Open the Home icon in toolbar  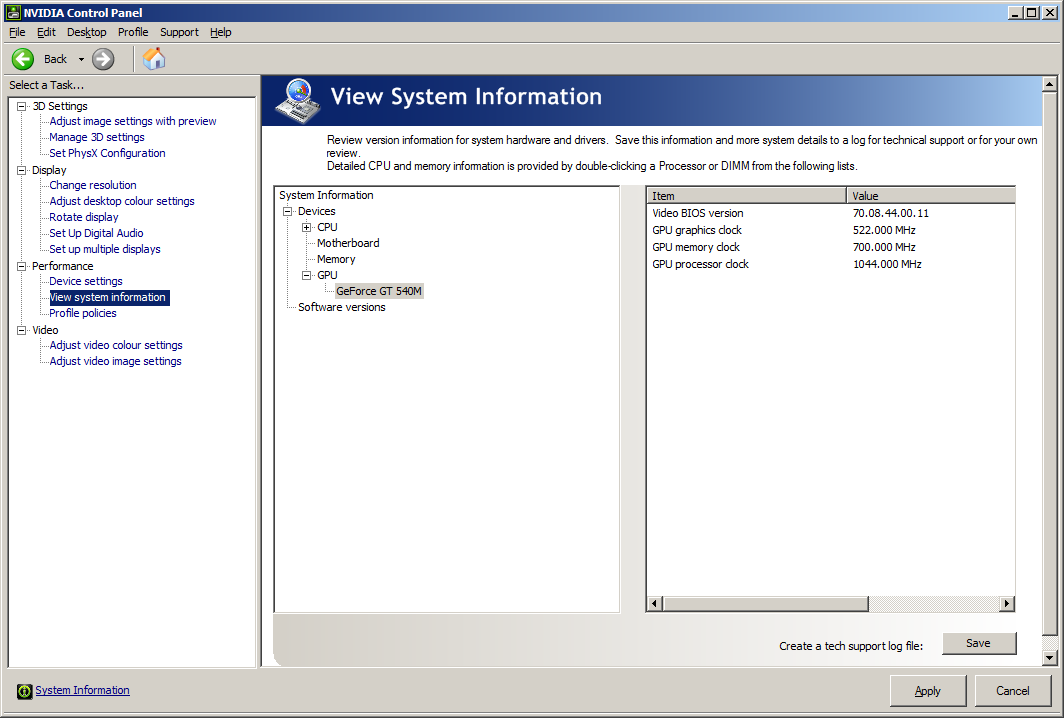coord(154,59)
